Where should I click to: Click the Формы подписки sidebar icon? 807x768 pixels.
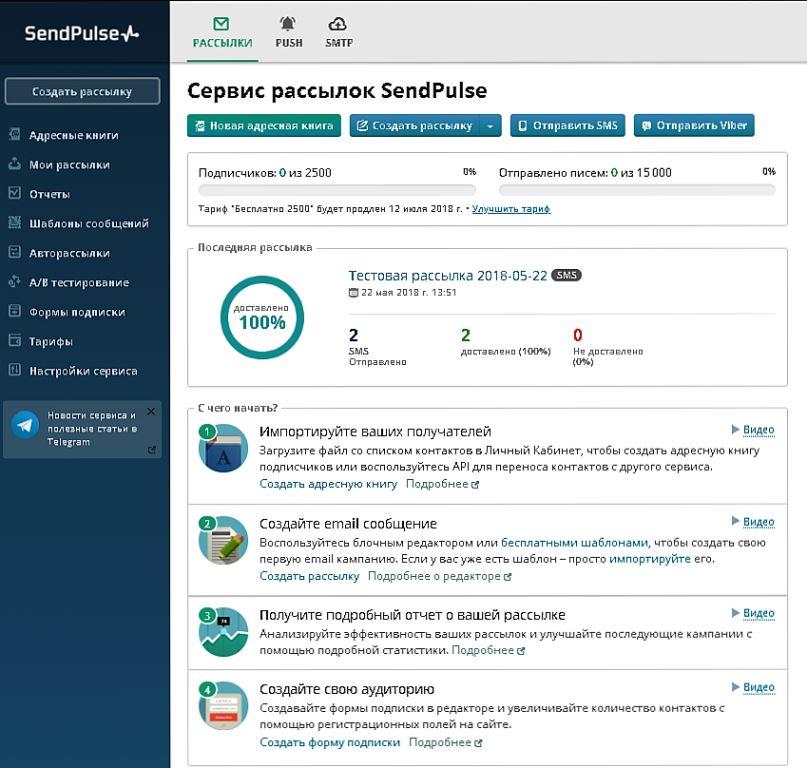[14, 311]
